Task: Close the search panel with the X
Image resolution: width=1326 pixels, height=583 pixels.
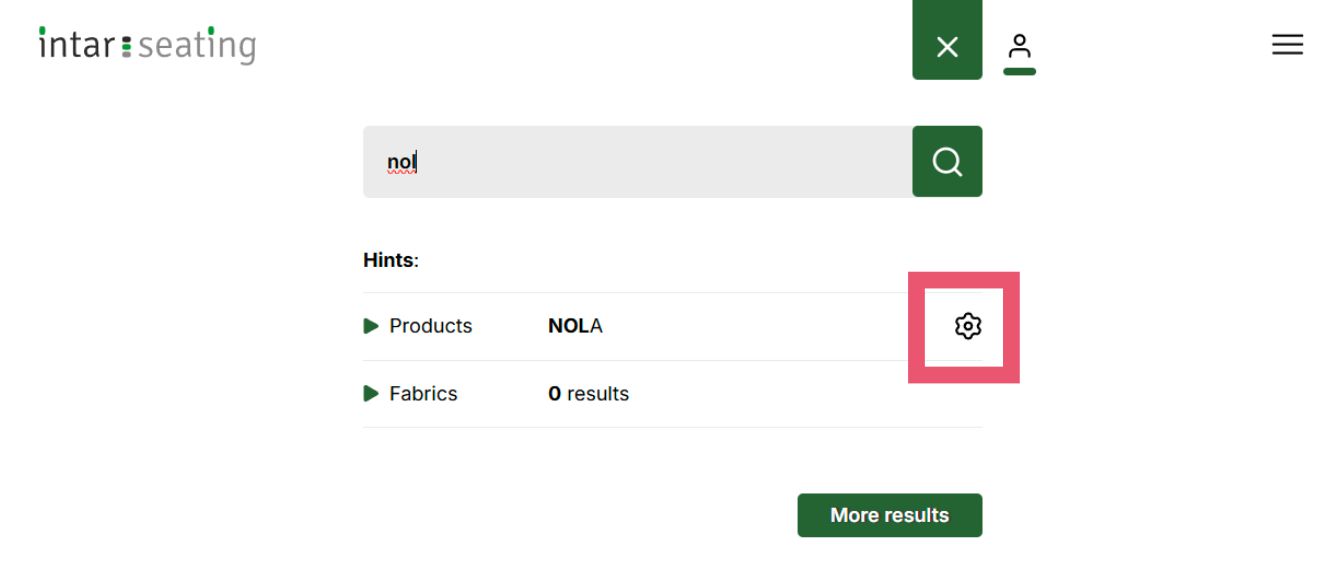Action: pyautogui.click(x=946, y=46)
